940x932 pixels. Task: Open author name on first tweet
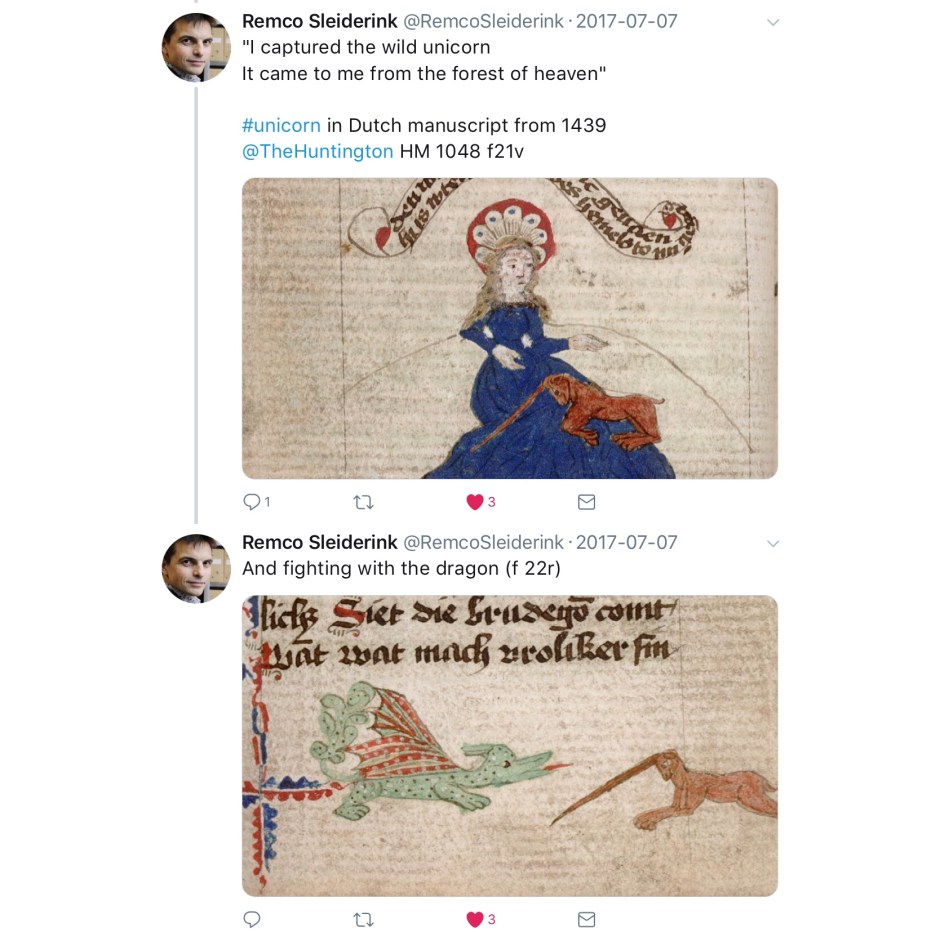point(320,21)
